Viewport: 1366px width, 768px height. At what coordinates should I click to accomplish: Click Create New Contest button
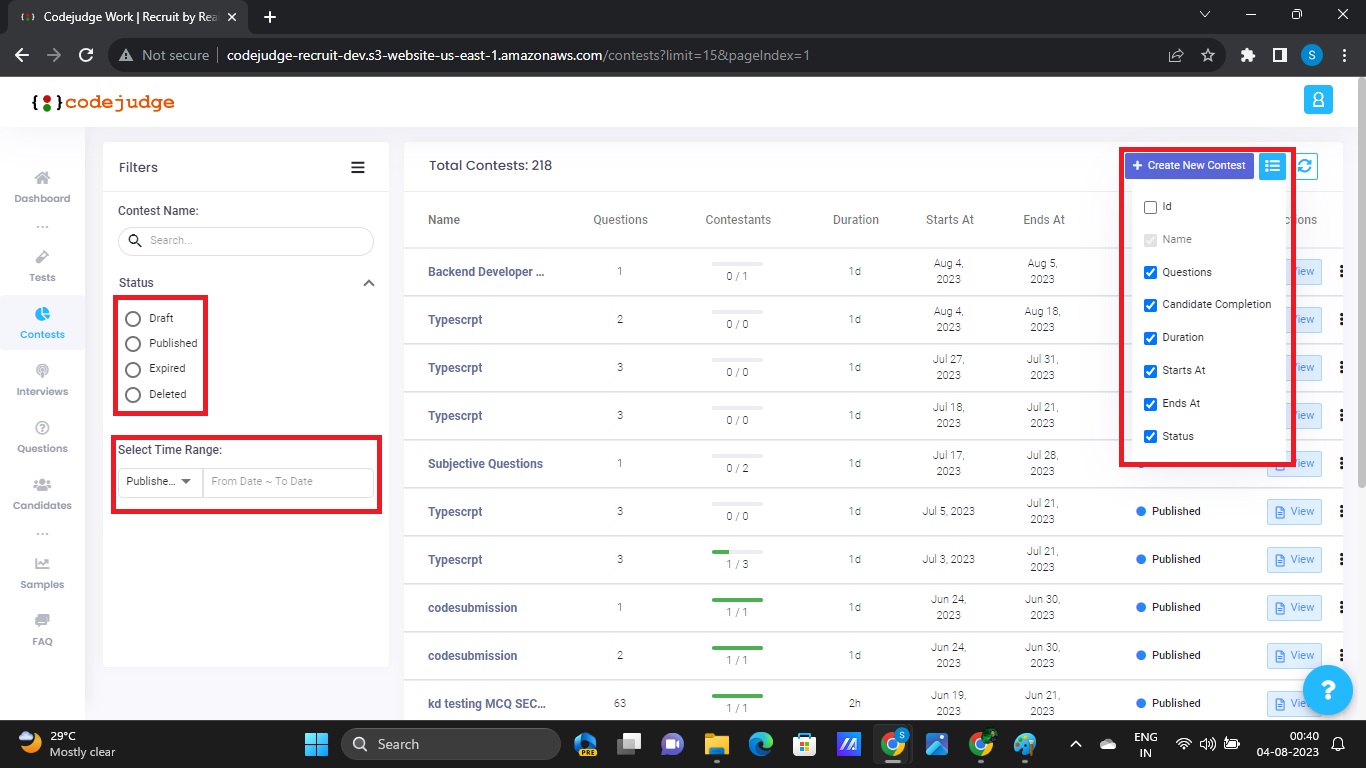1188,166
